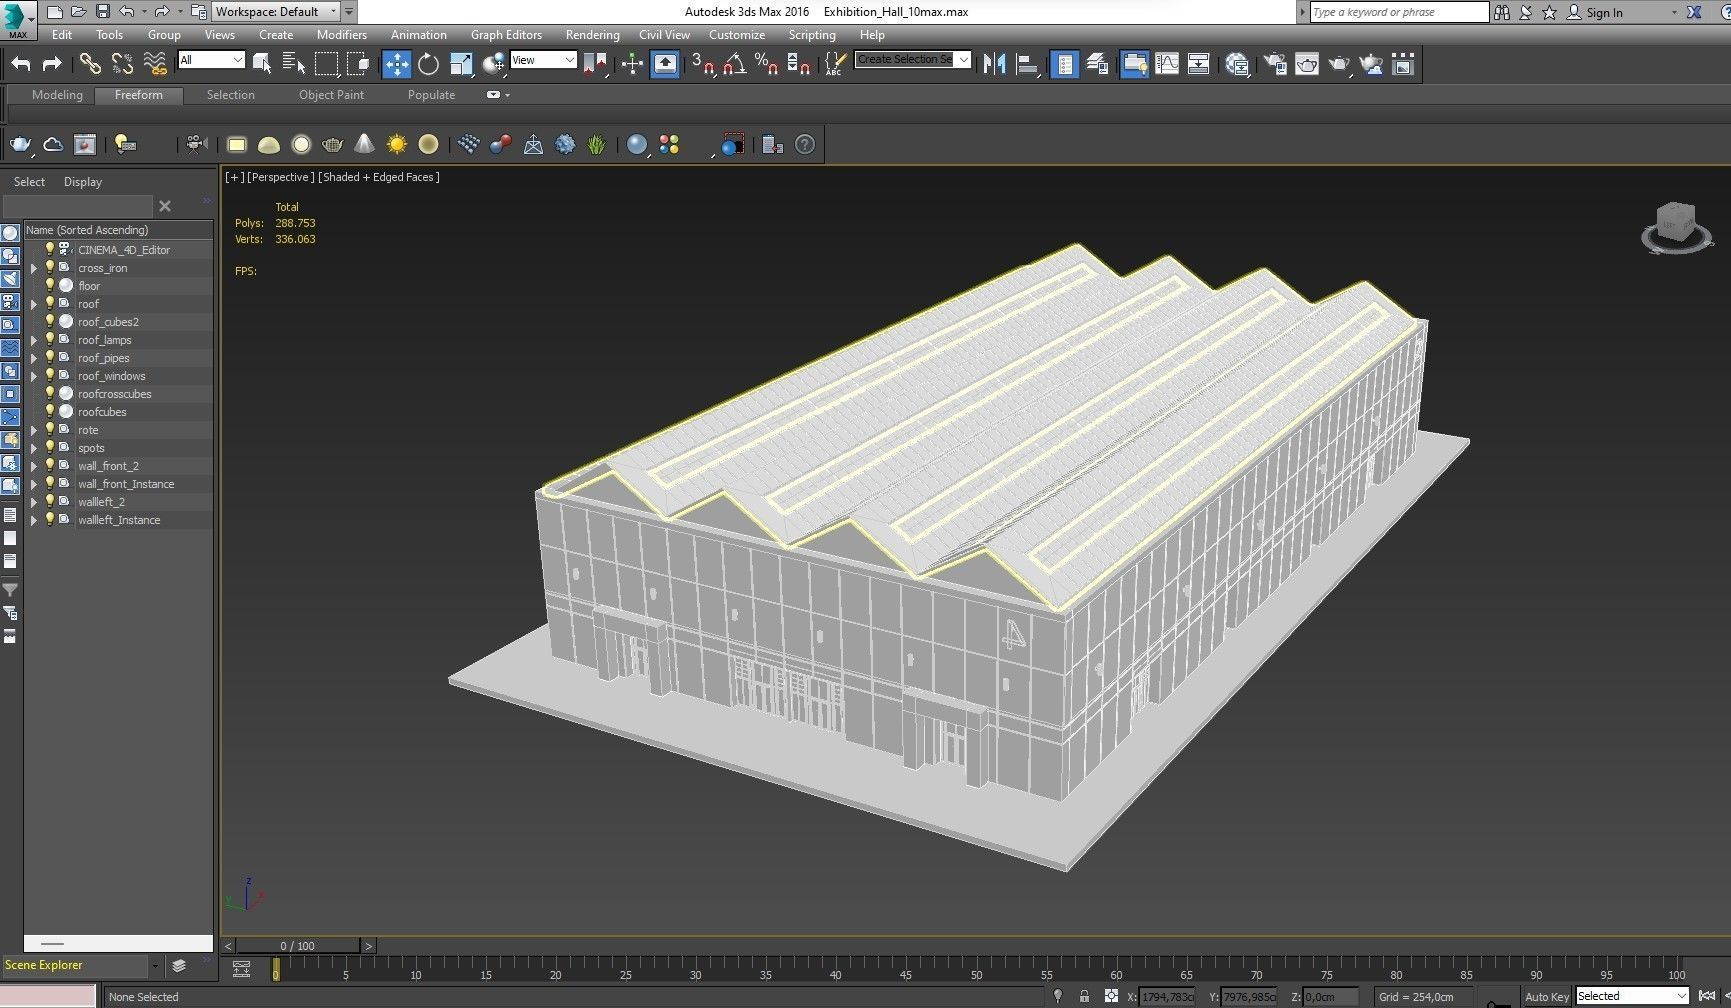
Task: Expand the cross_iron tree node
Action: coord(33,268)
